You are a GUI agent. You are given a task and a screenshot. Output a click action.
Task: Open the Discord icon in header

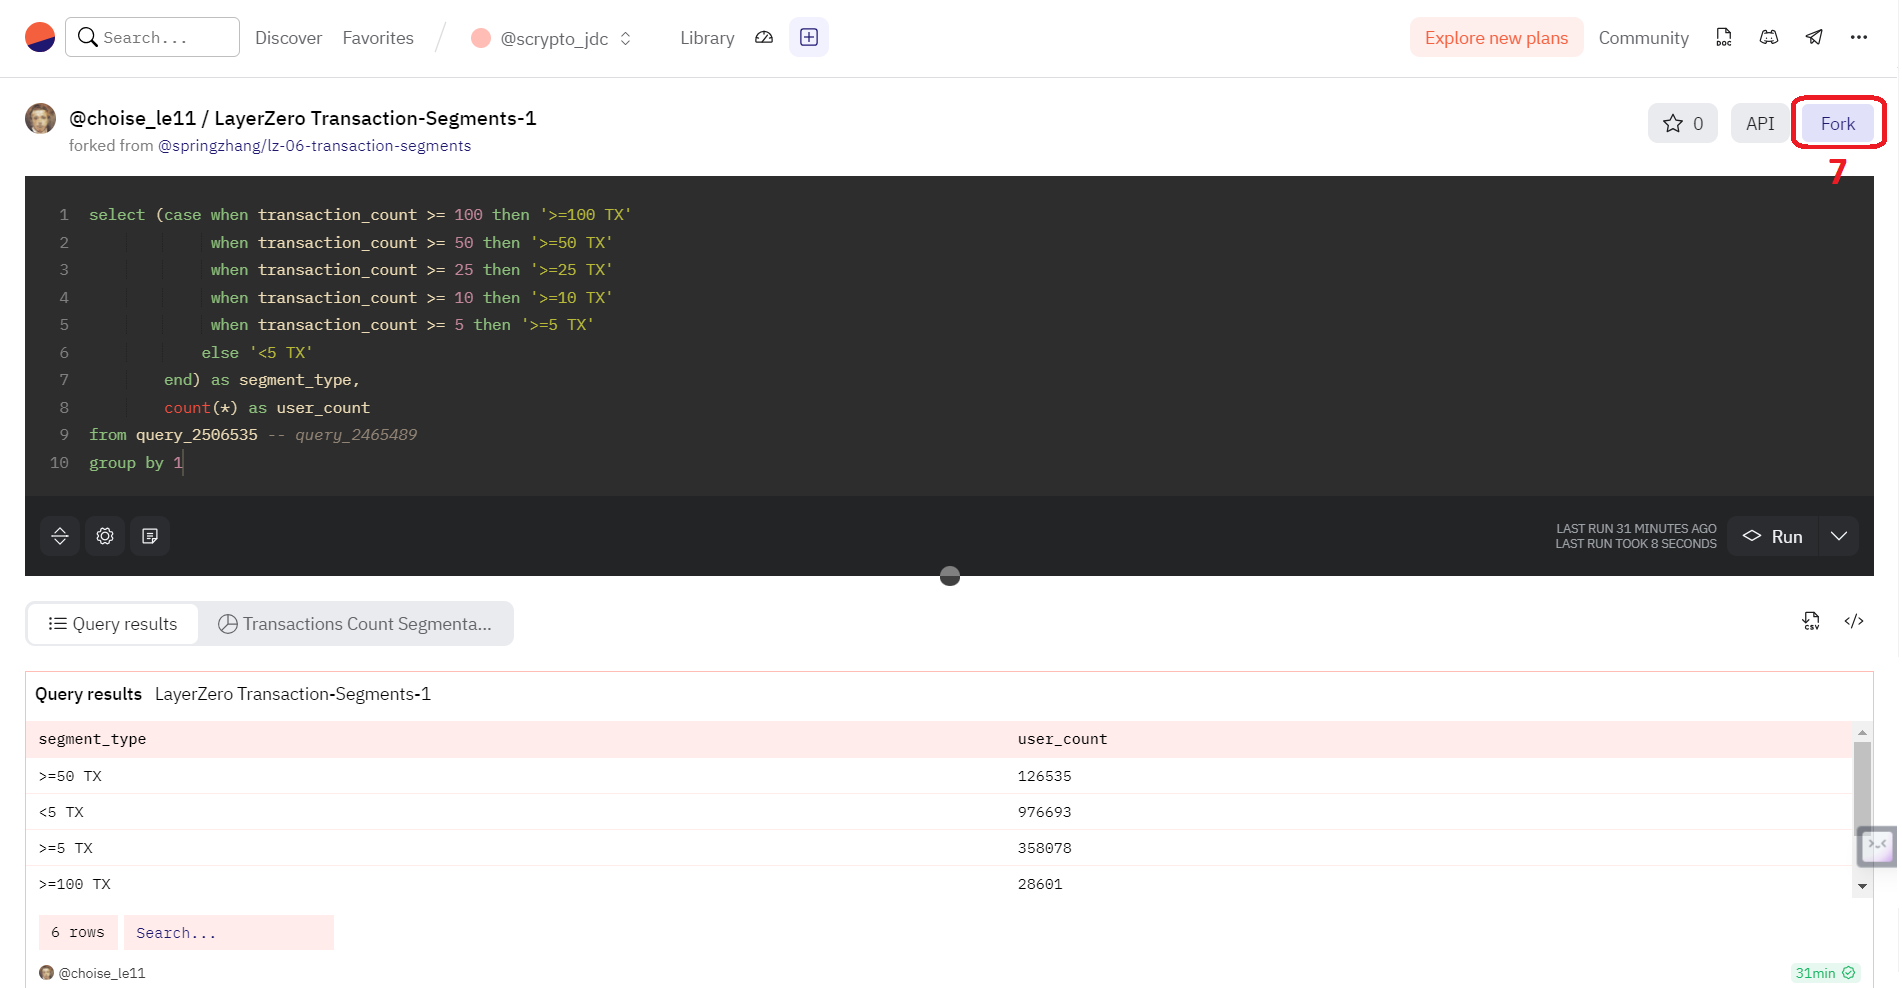point(1769,37)
